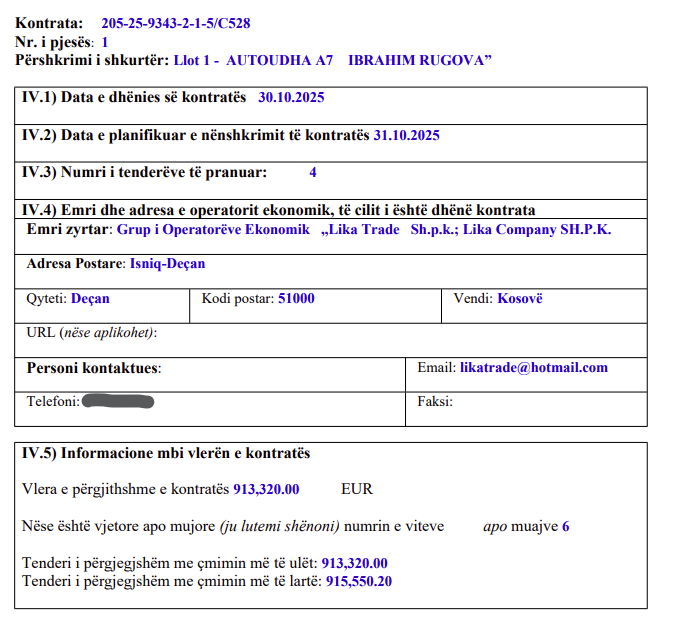Select the highest tender price 915,550.20
Image resolution: width=693 pixels, height=619 pixels.
pyautogui.click(x=357, y=581)
